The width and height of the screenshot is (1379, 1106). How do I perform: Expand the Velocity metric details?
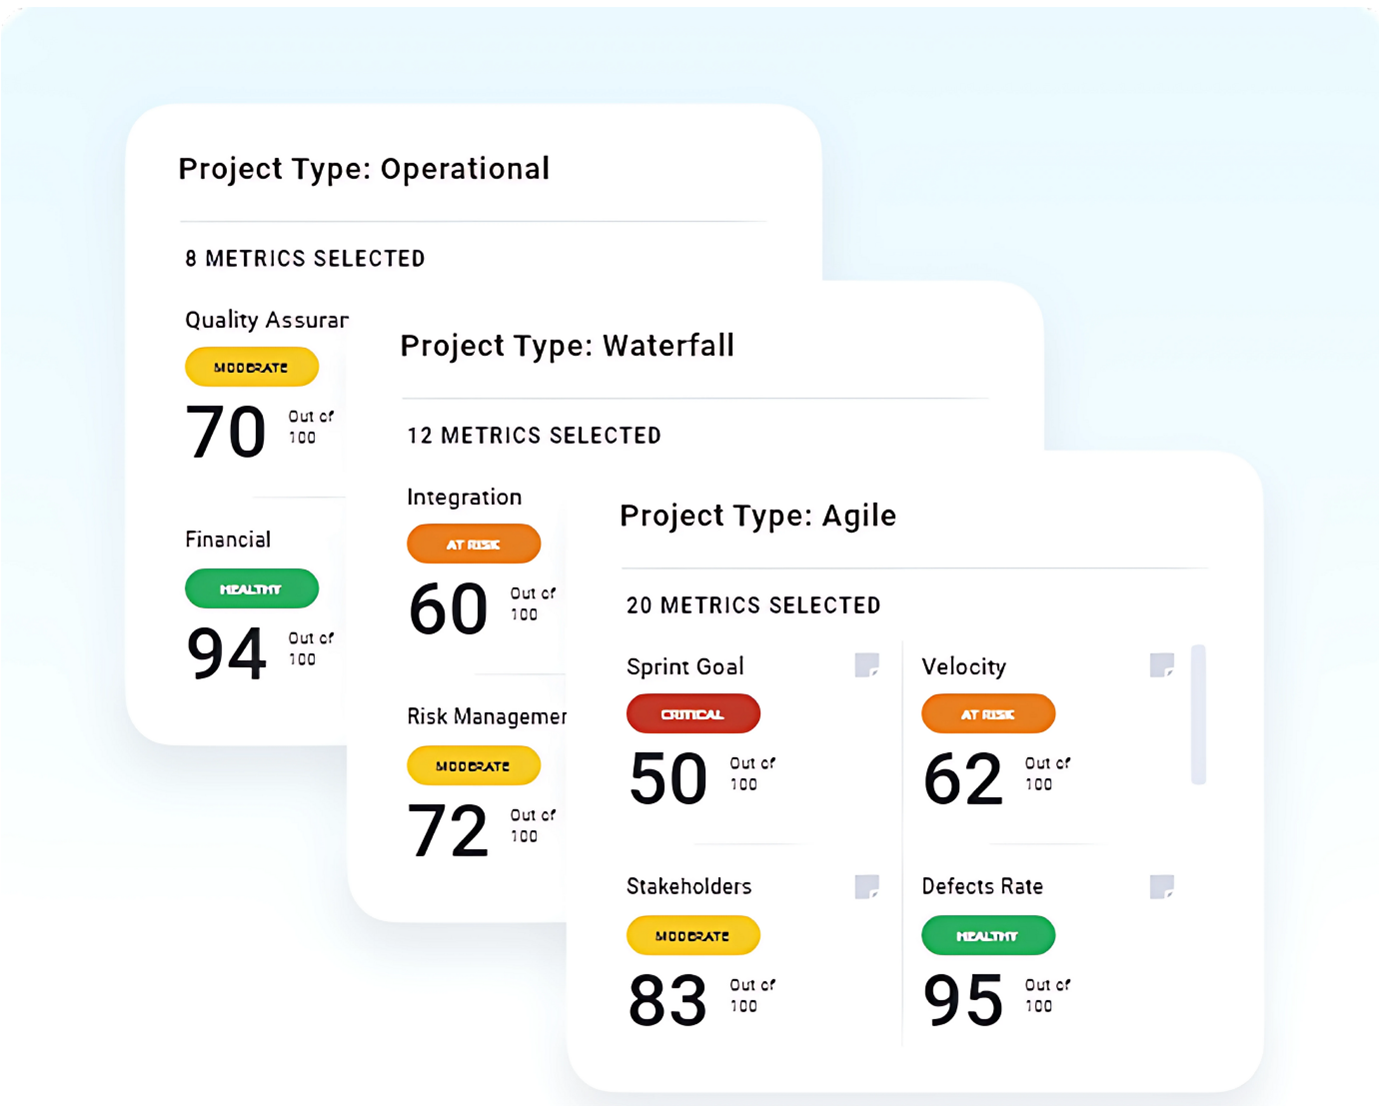[963, 666]
